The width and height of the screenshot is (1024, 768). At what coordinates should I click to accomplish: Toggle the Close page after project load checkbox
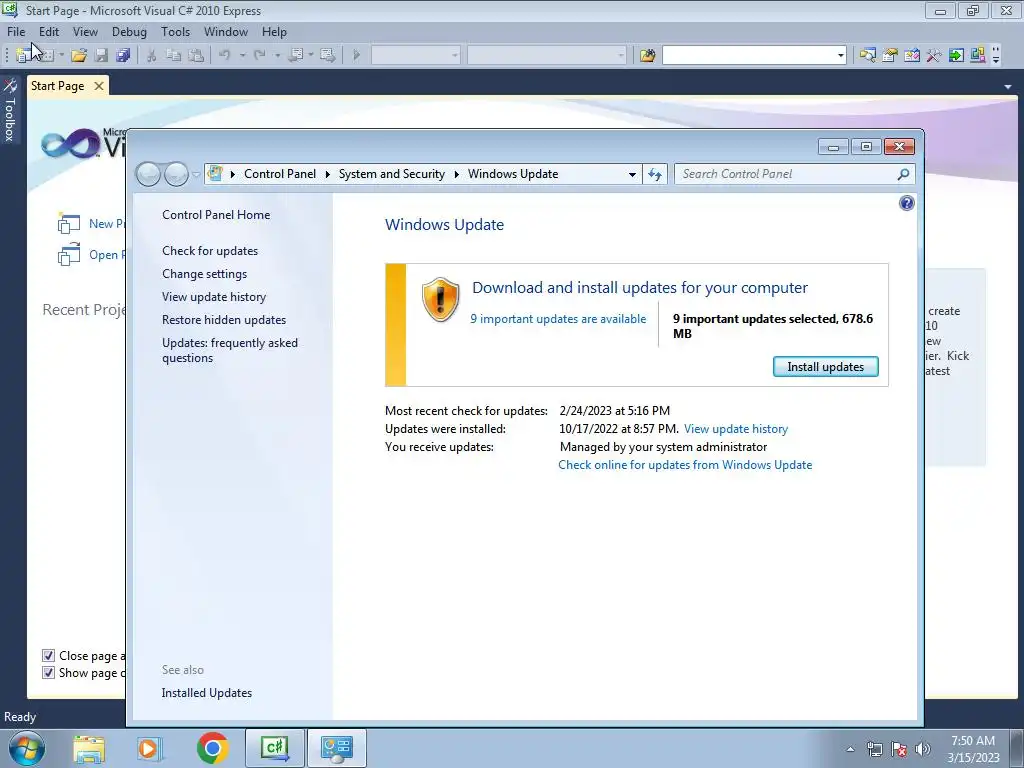(x=48, y=656)
